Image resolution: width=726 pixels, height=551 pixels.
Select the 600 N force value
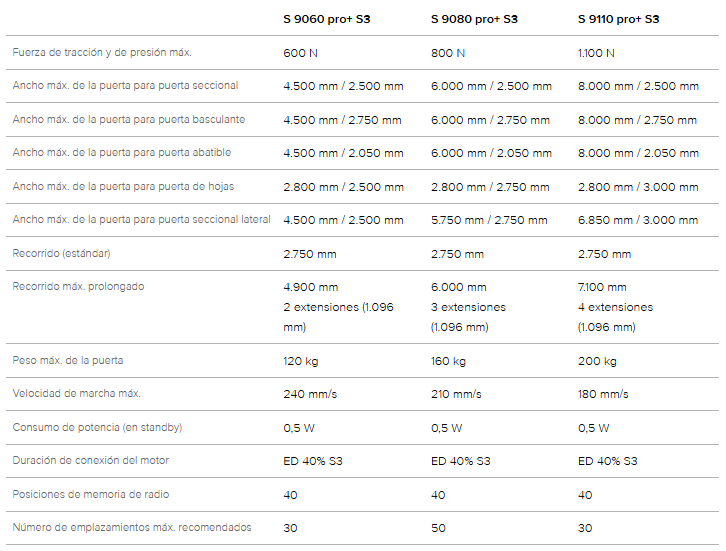[300, 52]
